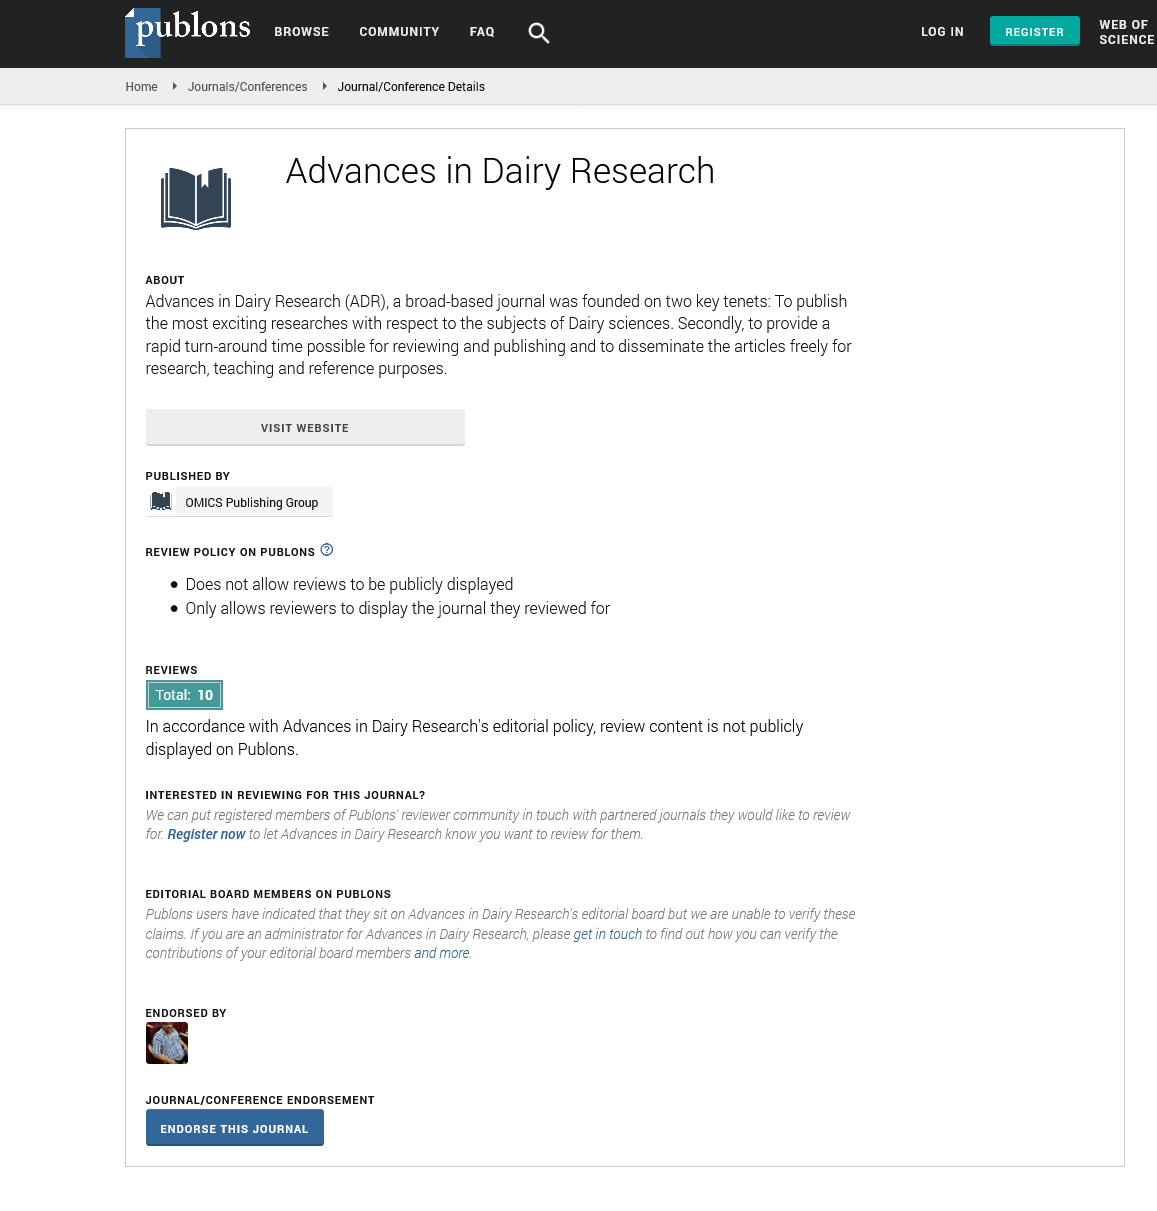
Task: Click the Total 10 reviews badge
Action: (x=184, y=695)
